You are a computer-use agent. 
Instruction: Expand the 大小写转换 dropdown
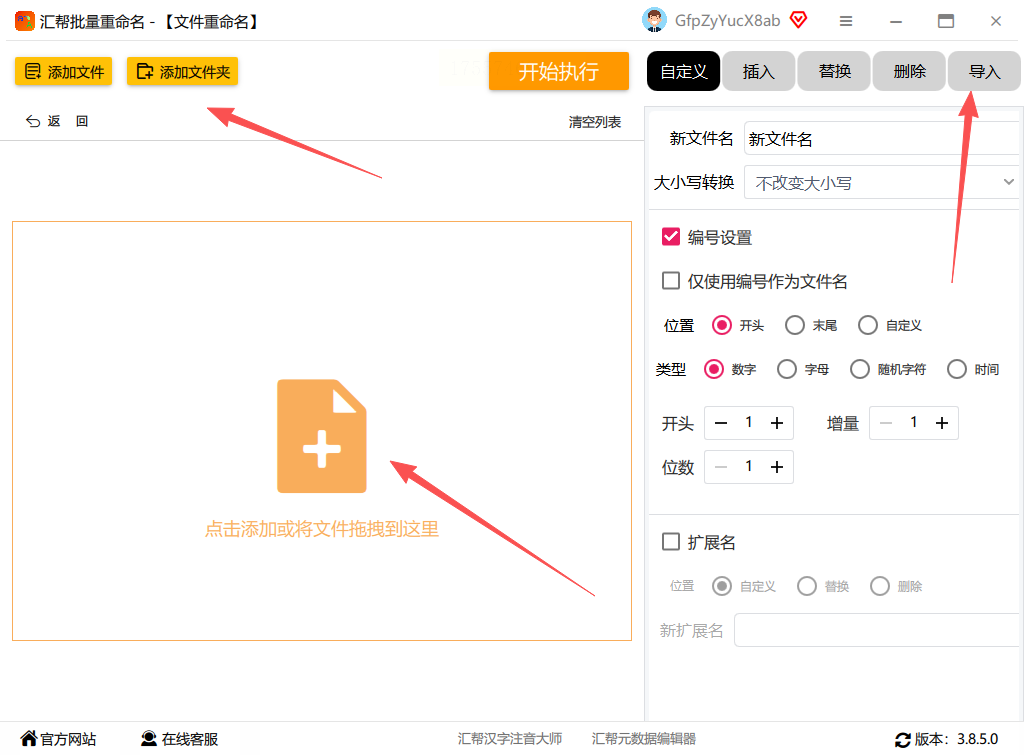coord(881,182)
